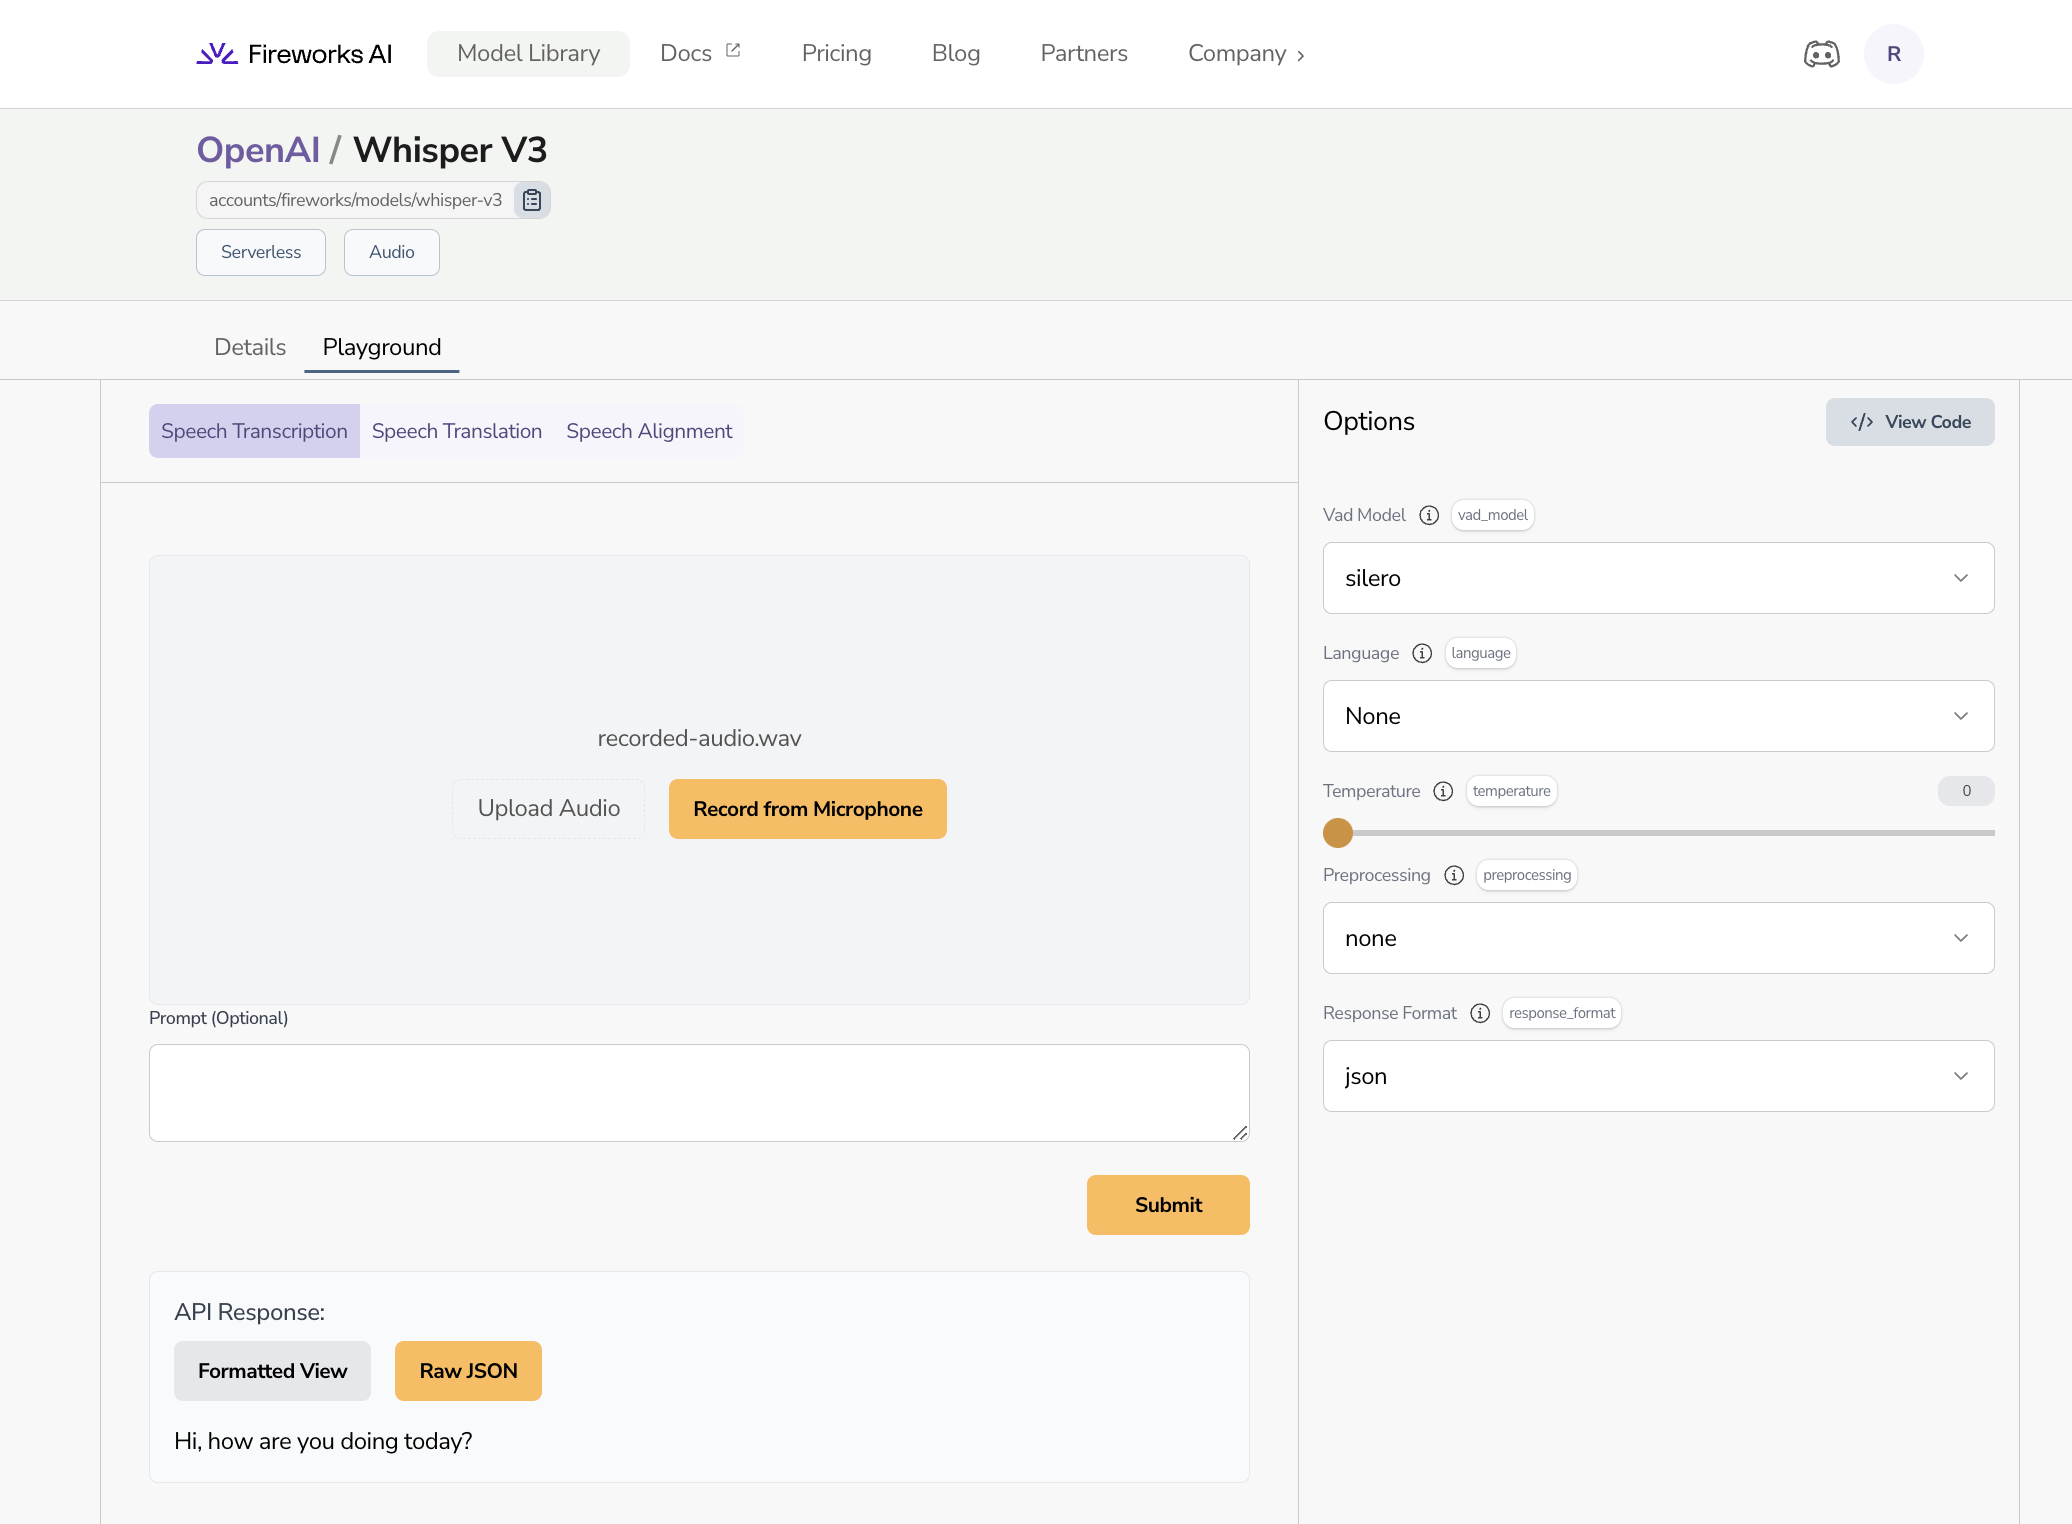Switch to the Details tab
Screen dimensions: 2072x1524
[250, 347]
